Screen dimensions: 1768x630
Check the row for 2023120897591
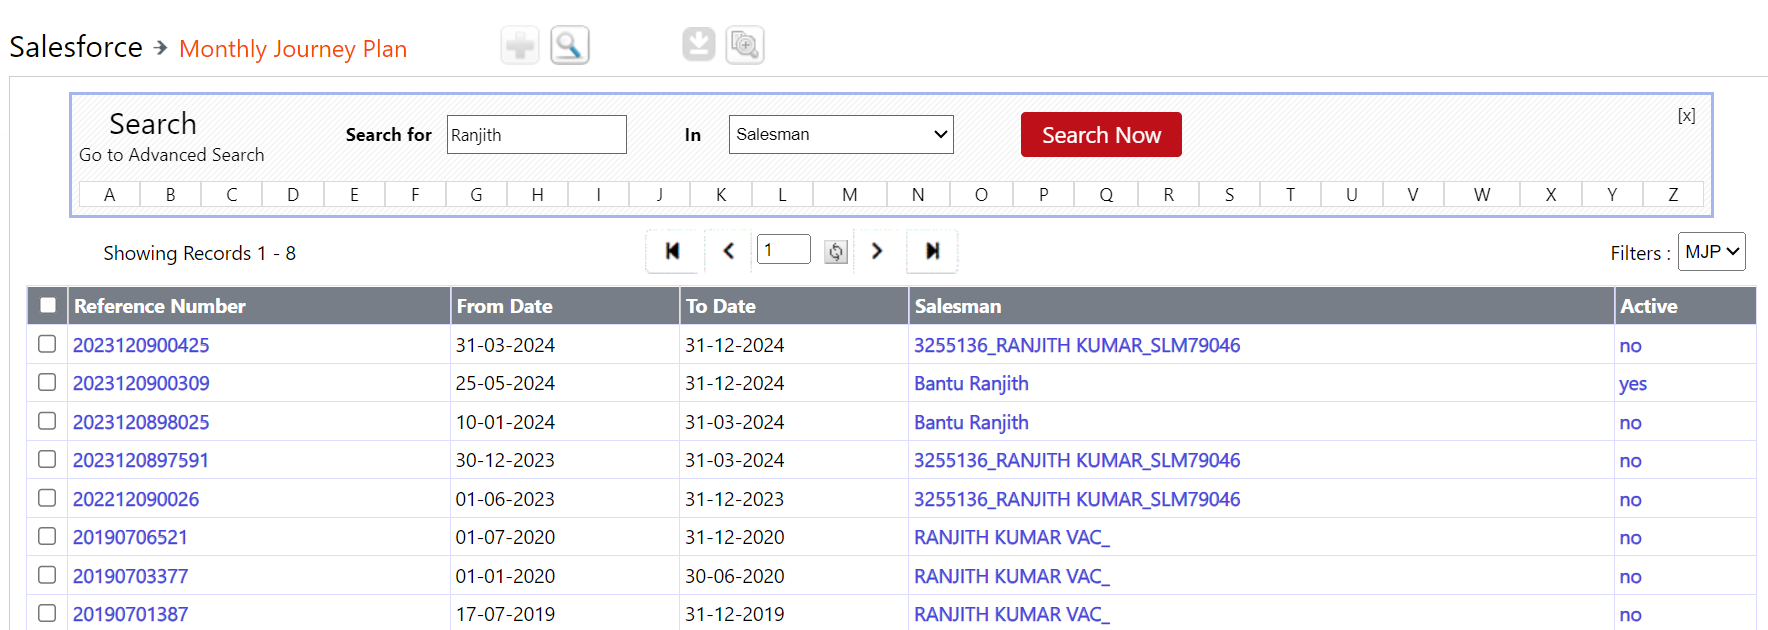point(47,459)
